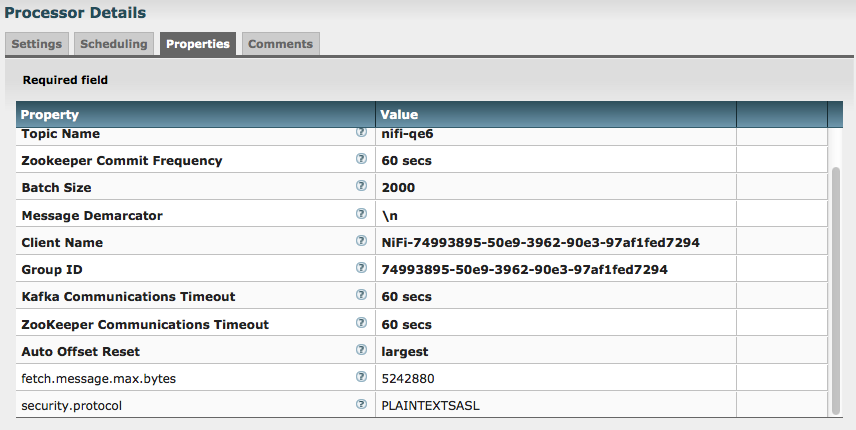
Task: Click the Property column header
Action: pos(196,114)
